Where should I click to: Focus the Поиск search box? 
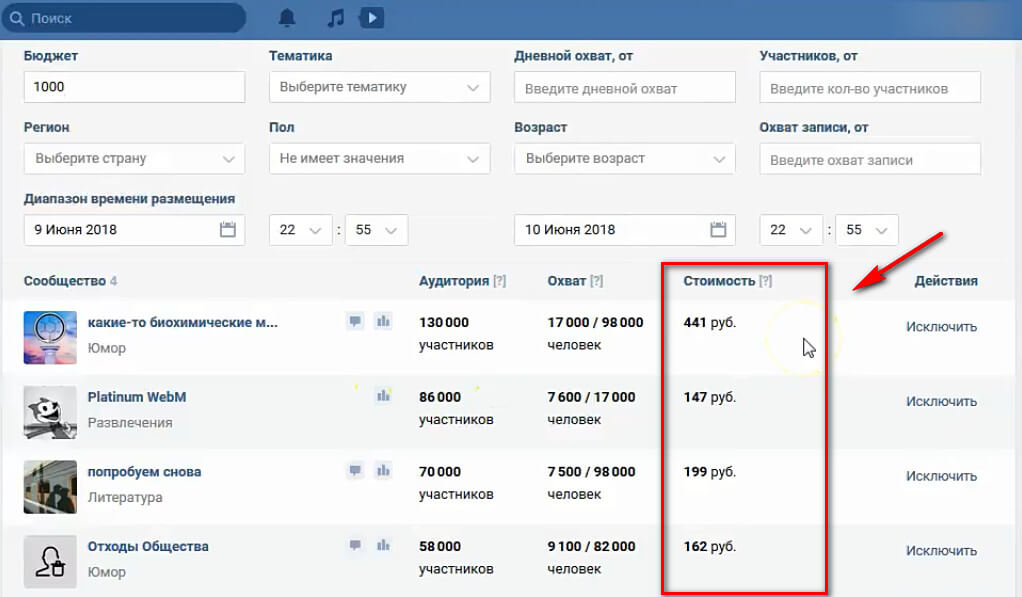[x=130, y=18]
